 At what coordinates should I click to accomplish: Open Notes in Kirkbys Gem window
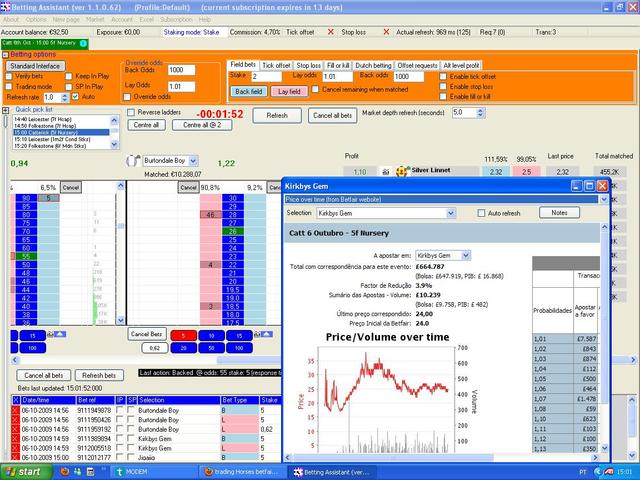(x=559, y=213)
